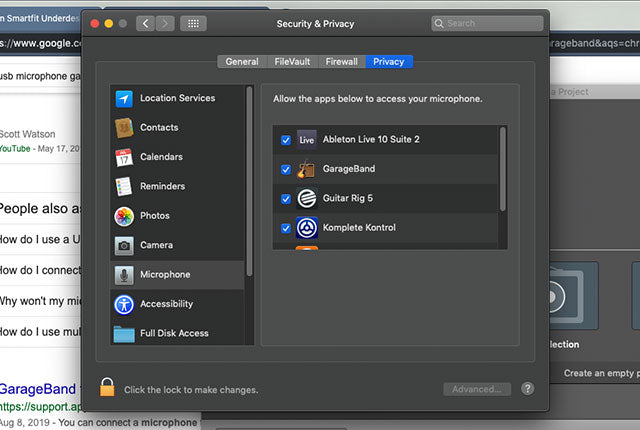Screen dimensions: 640x430
Task: Select Photos in the privacy list
Action: click(154, 215)
